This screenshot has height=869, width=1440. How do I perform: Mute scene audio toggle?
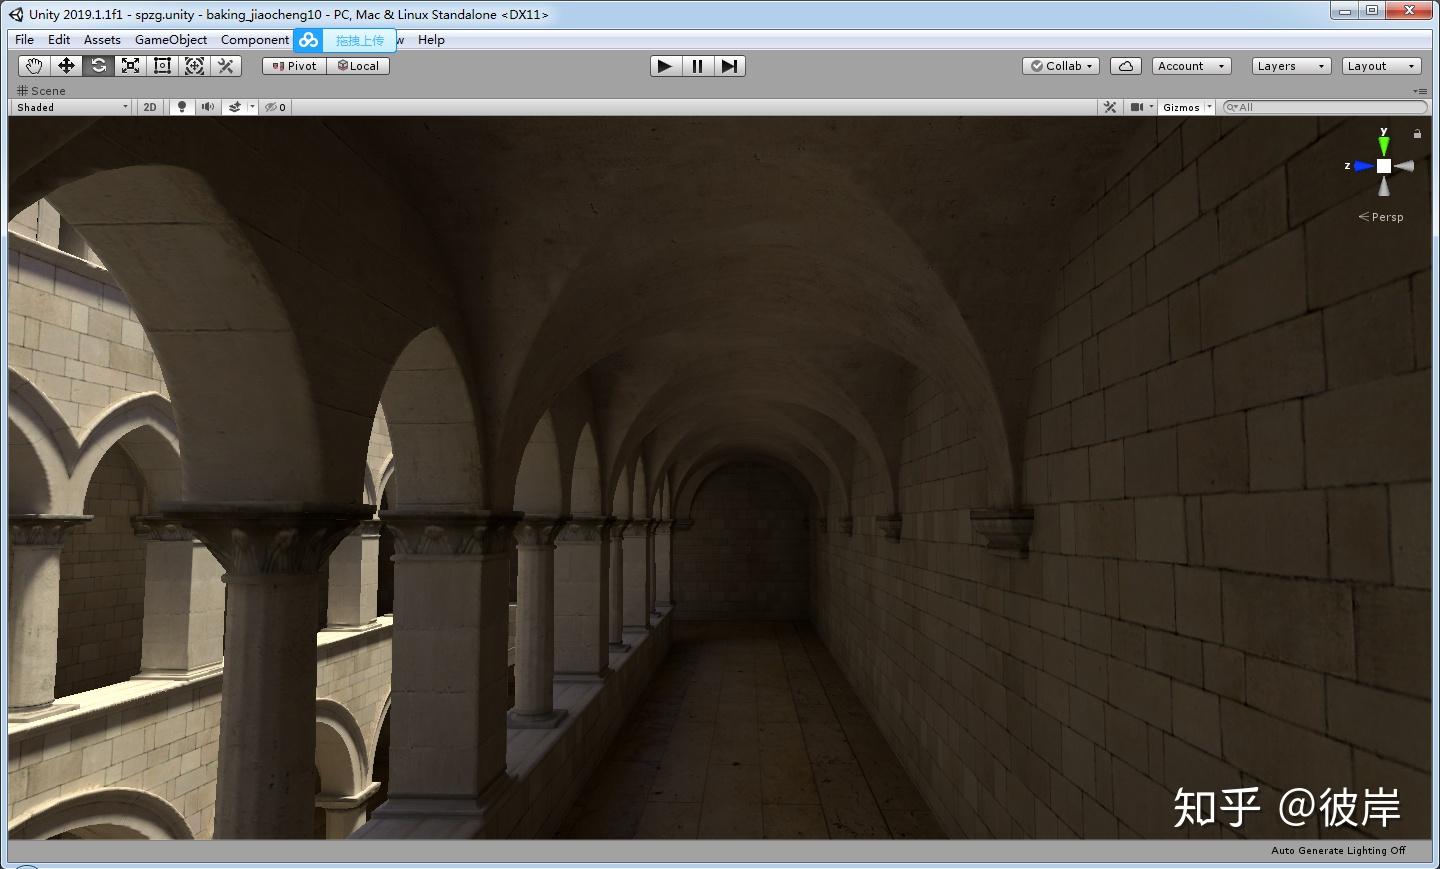click(x=207, y=107)
